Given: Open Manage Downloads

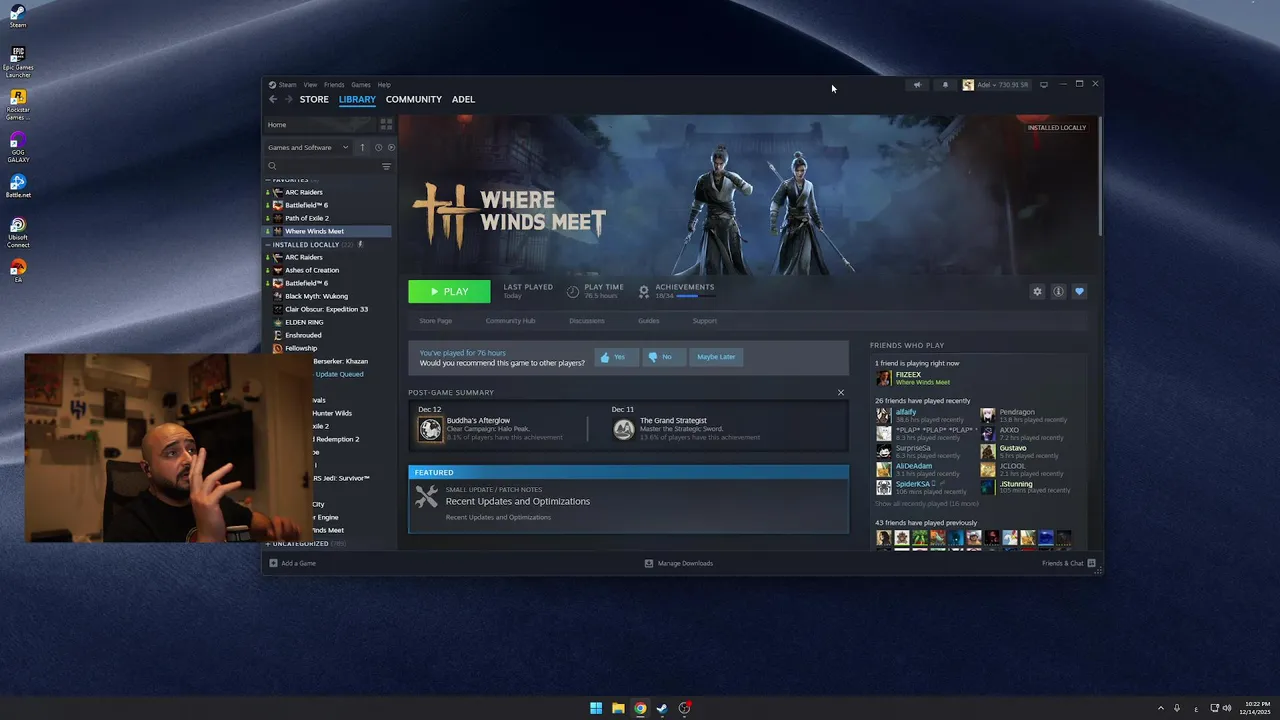Looking at the screenshot, I should click(679, 563).
